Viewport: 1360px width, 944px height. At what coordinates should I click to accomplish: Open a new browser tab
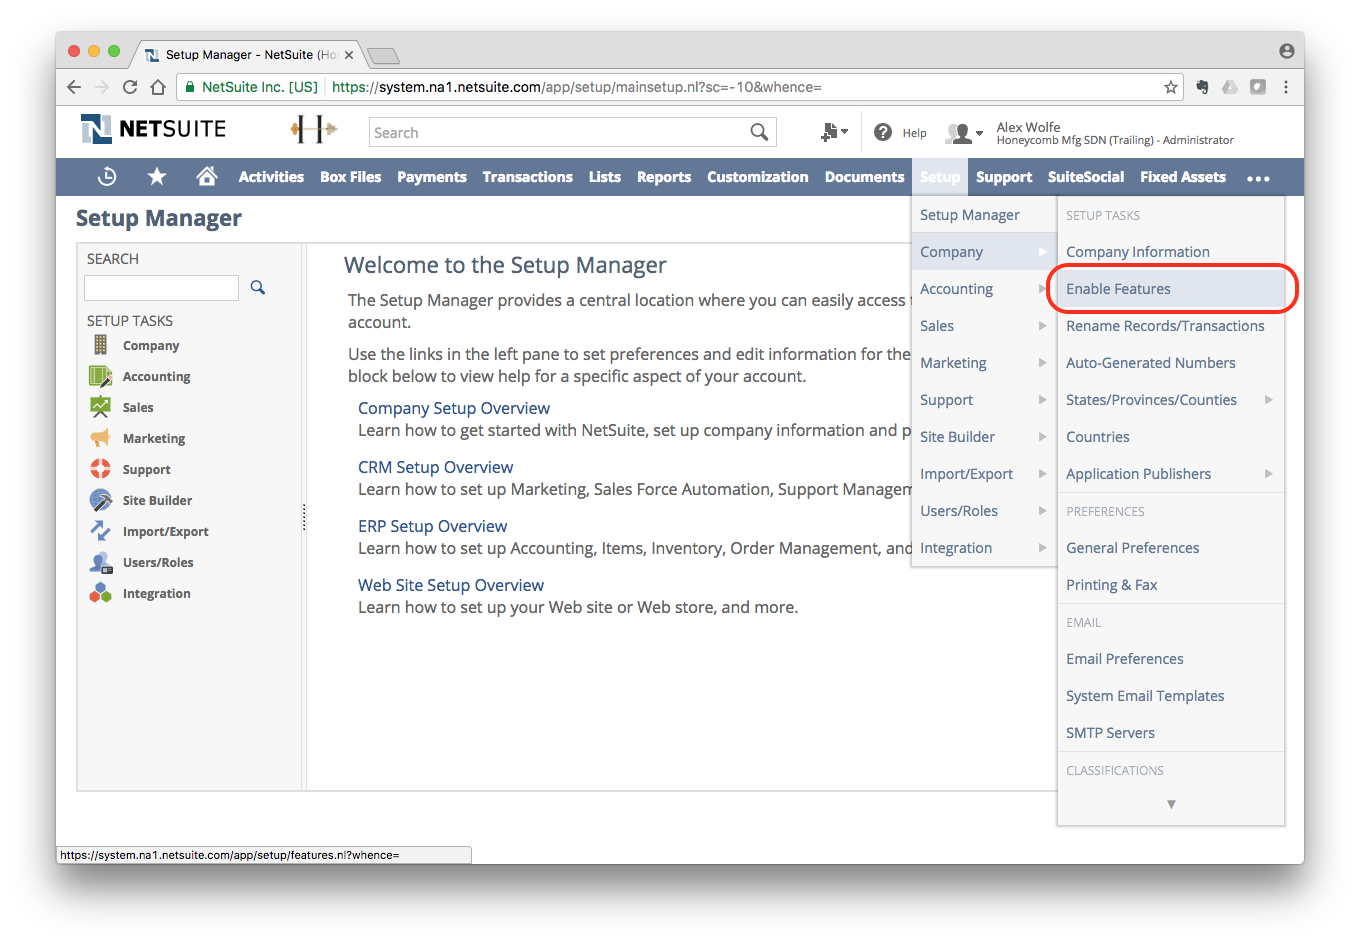point(384,56)
